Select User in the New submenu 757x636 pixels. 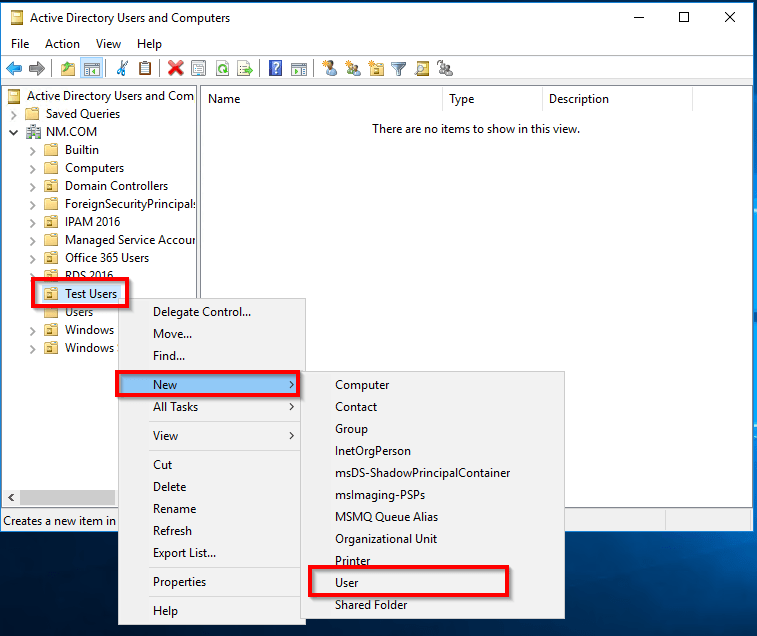coord(433,583)
